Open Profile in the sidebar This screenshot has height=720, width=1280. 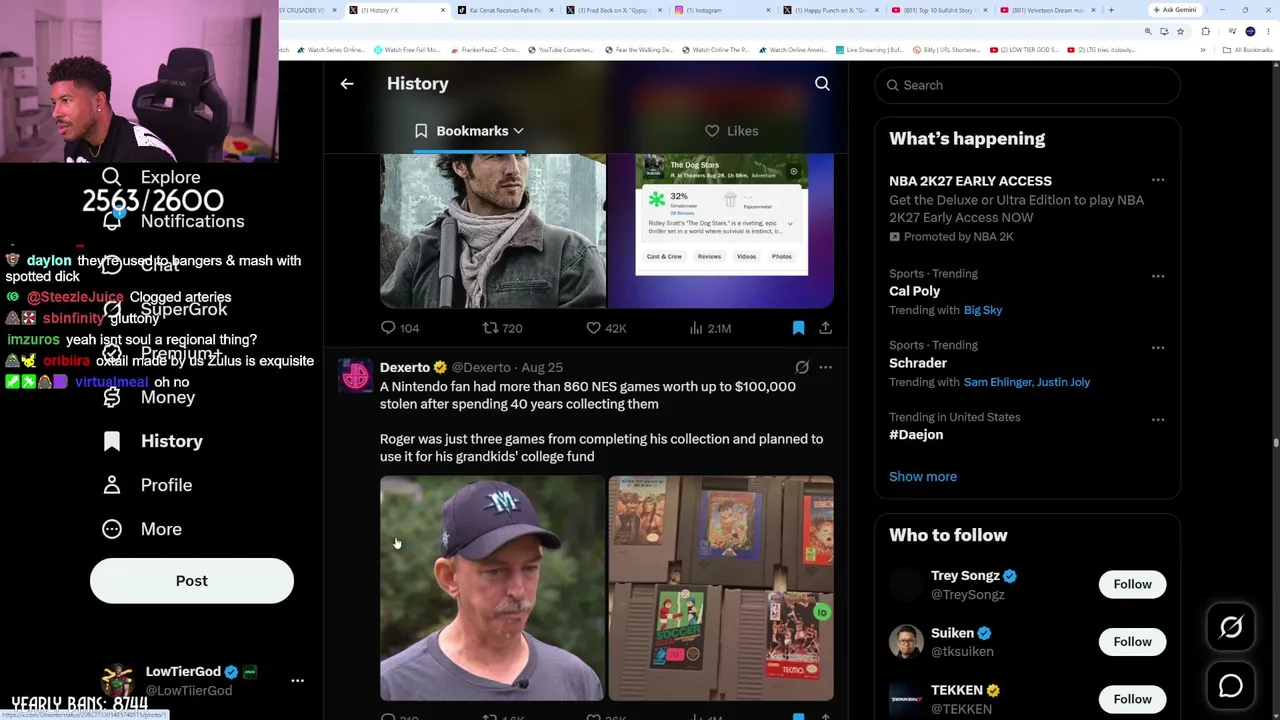click(147, 485)
